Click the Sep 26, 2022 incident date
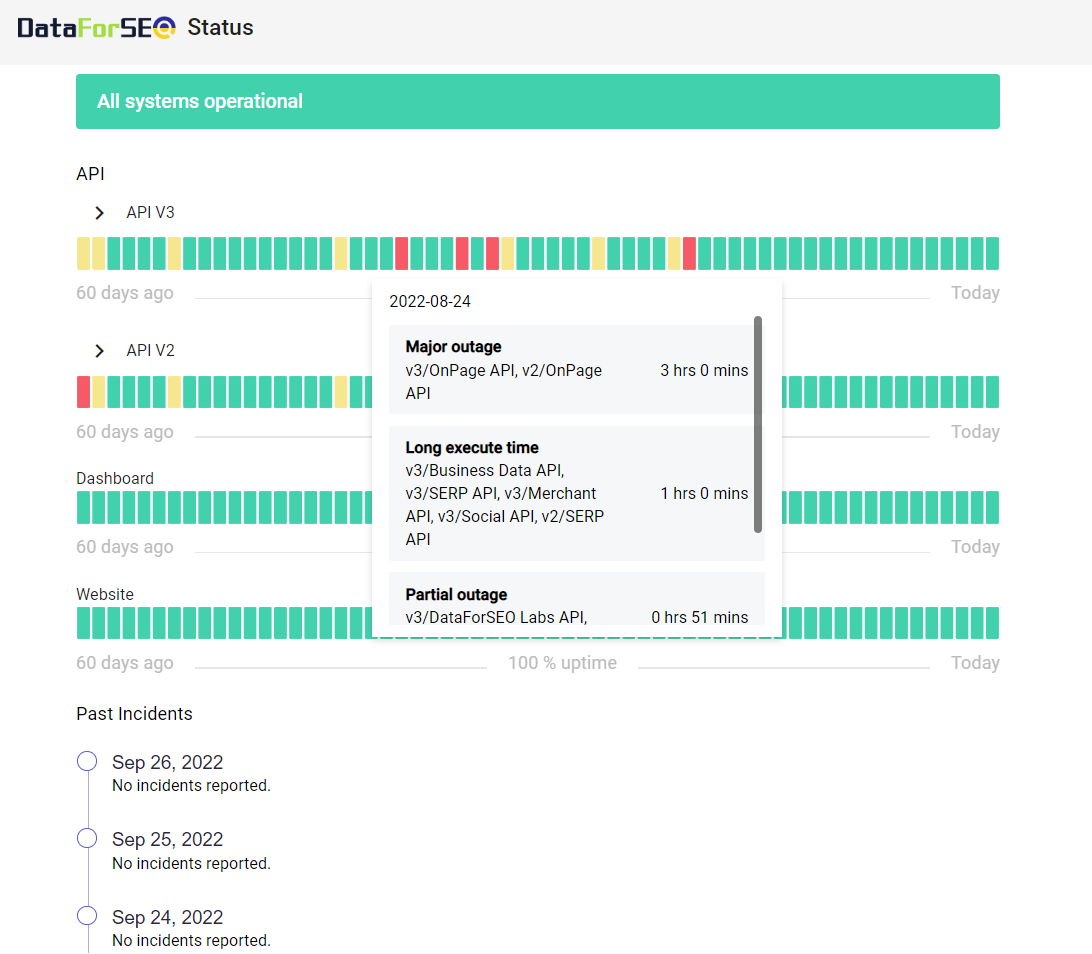1092x954 pixels. pos(168,763)
